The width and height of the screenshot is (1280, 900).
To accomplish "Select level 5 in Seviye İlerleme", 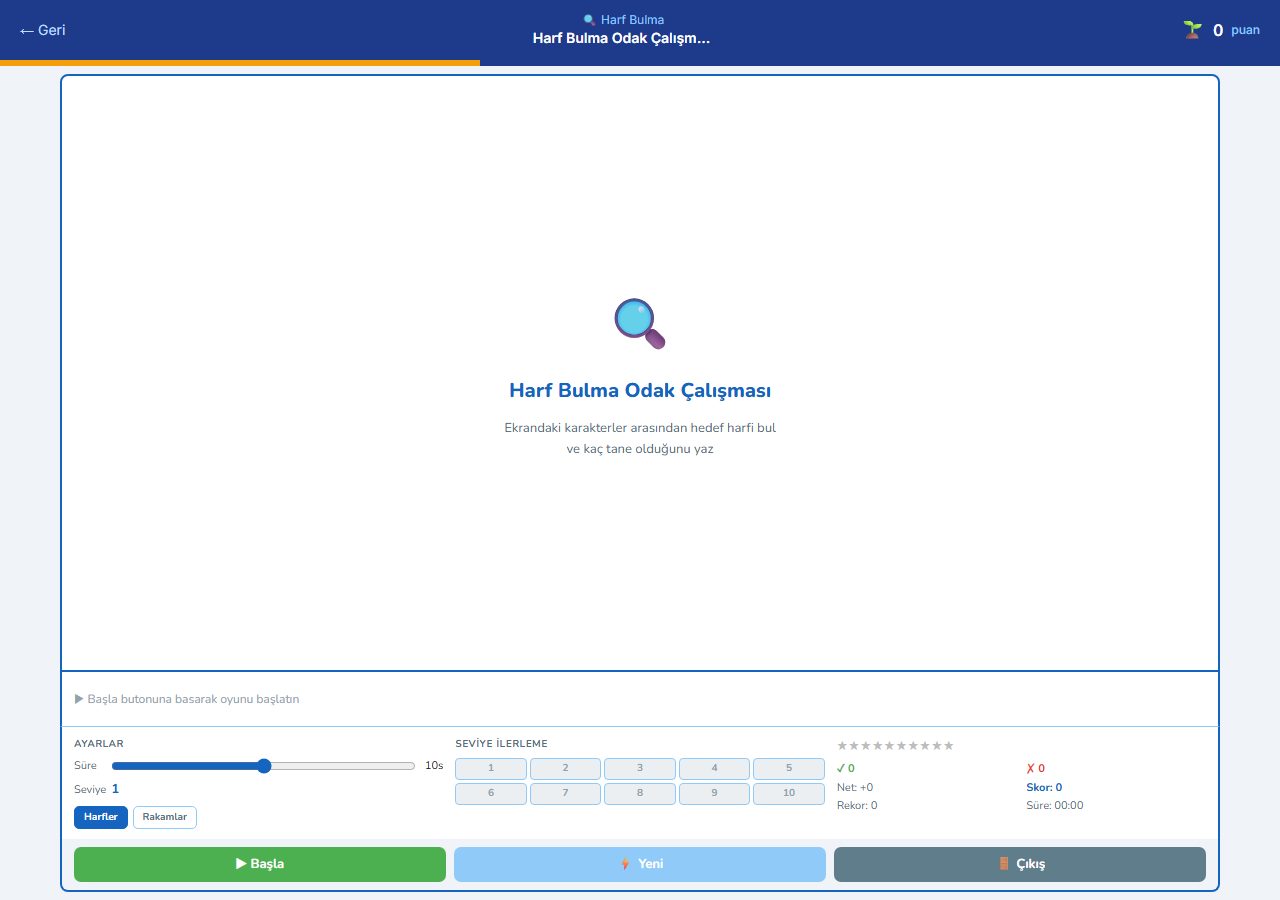I will tap(789, 768).
